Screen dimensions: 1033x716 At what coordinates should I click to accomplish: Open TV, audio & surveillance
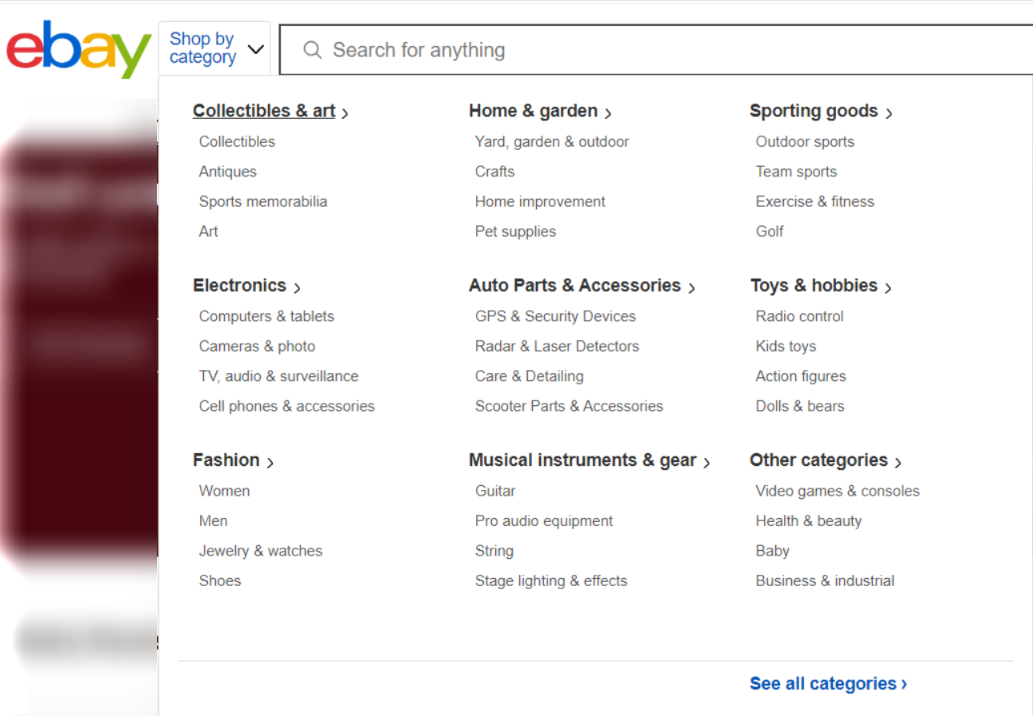click(x=279, y=376)
